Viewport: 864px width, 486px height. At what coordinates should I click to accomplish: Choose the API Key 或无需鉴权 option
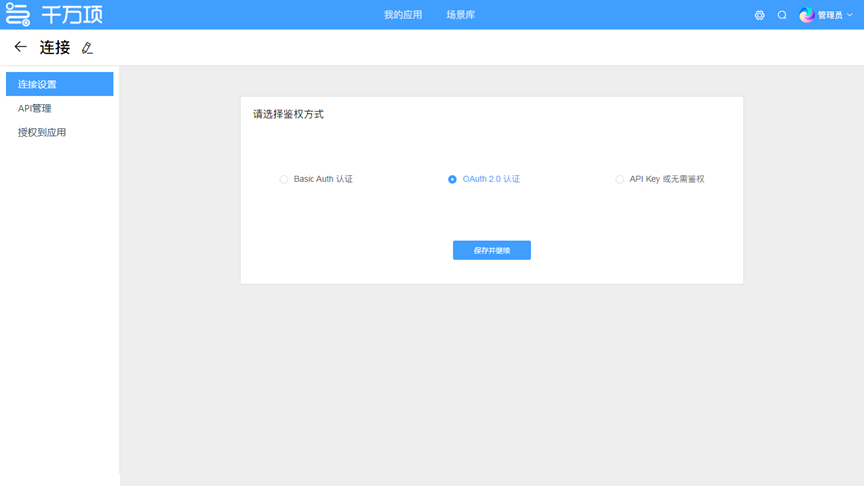620,179
